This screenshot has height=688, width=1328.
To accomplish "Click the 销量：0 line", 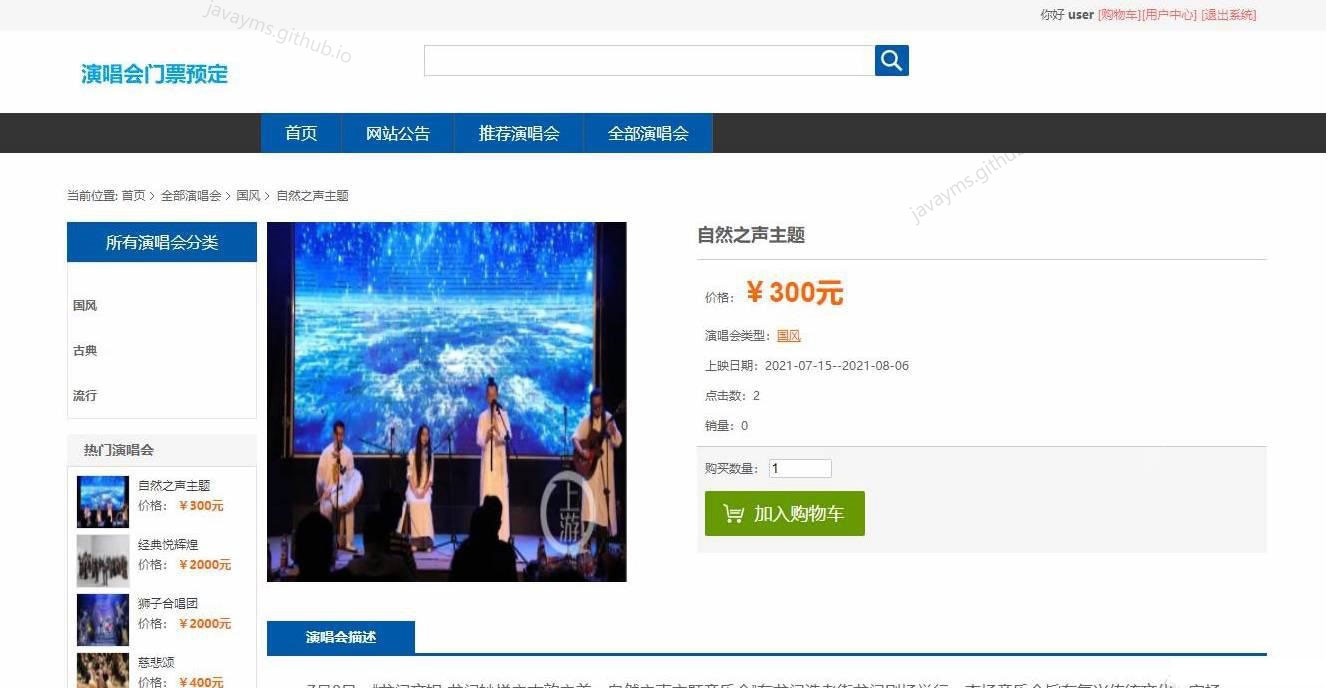I will 726,426.
